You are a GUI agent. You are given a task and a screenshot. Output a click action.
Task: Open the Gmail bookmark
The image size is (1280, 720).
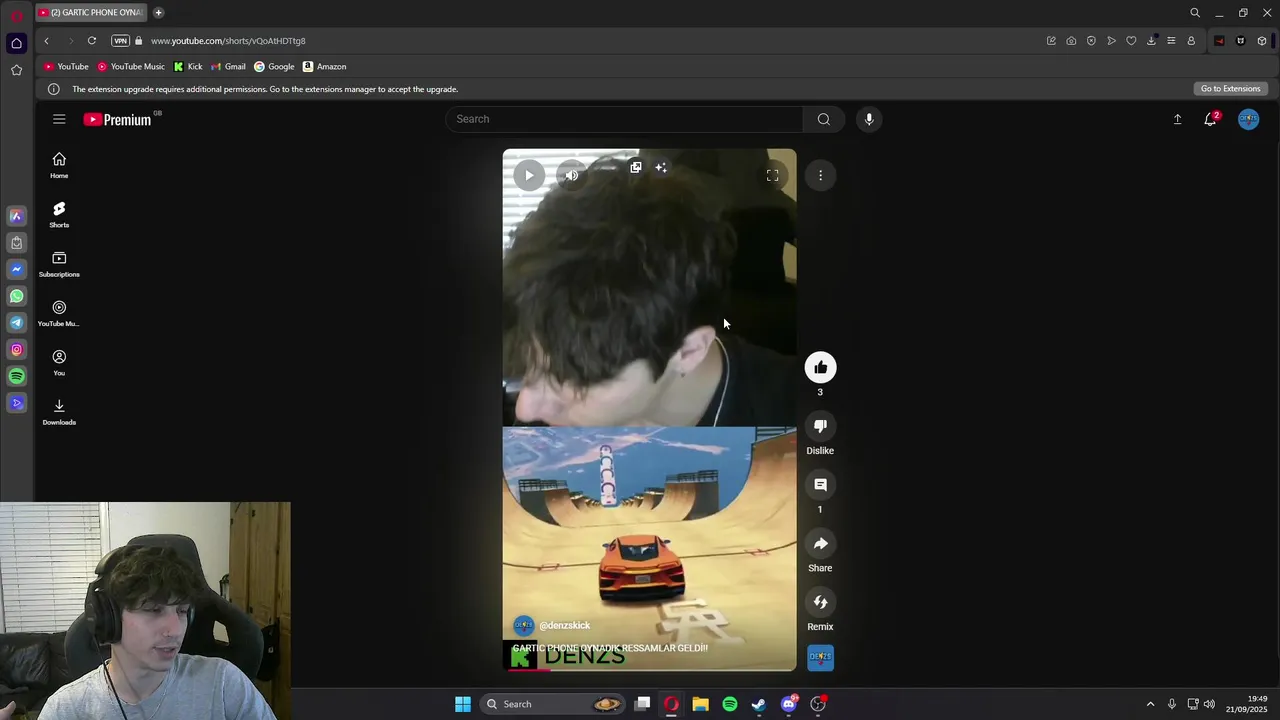click(228, 66)
